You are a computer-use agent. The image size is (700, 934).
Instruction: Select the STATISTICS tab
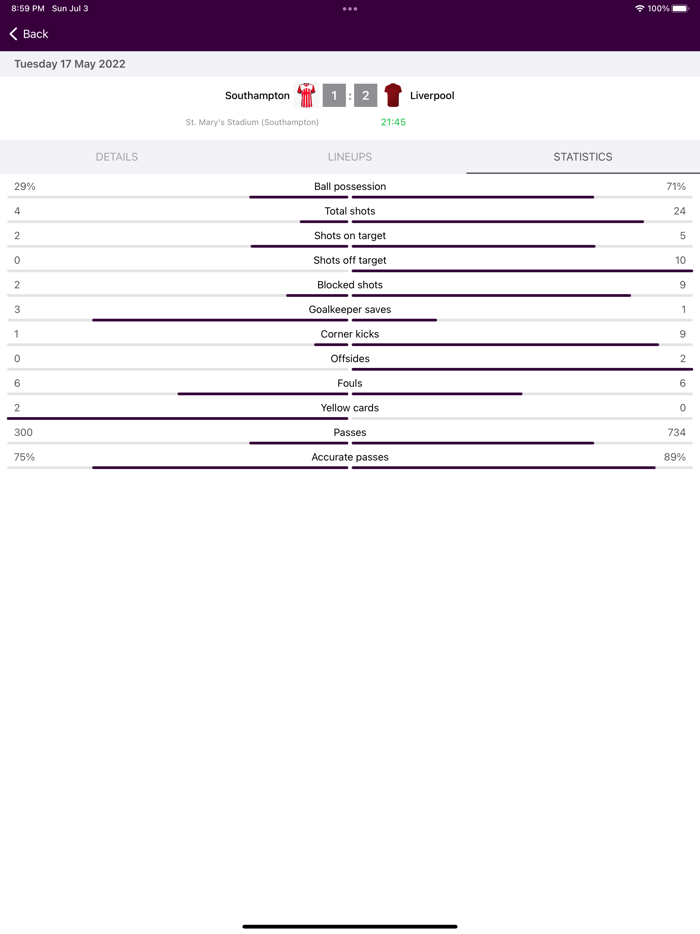coord(582,157)
